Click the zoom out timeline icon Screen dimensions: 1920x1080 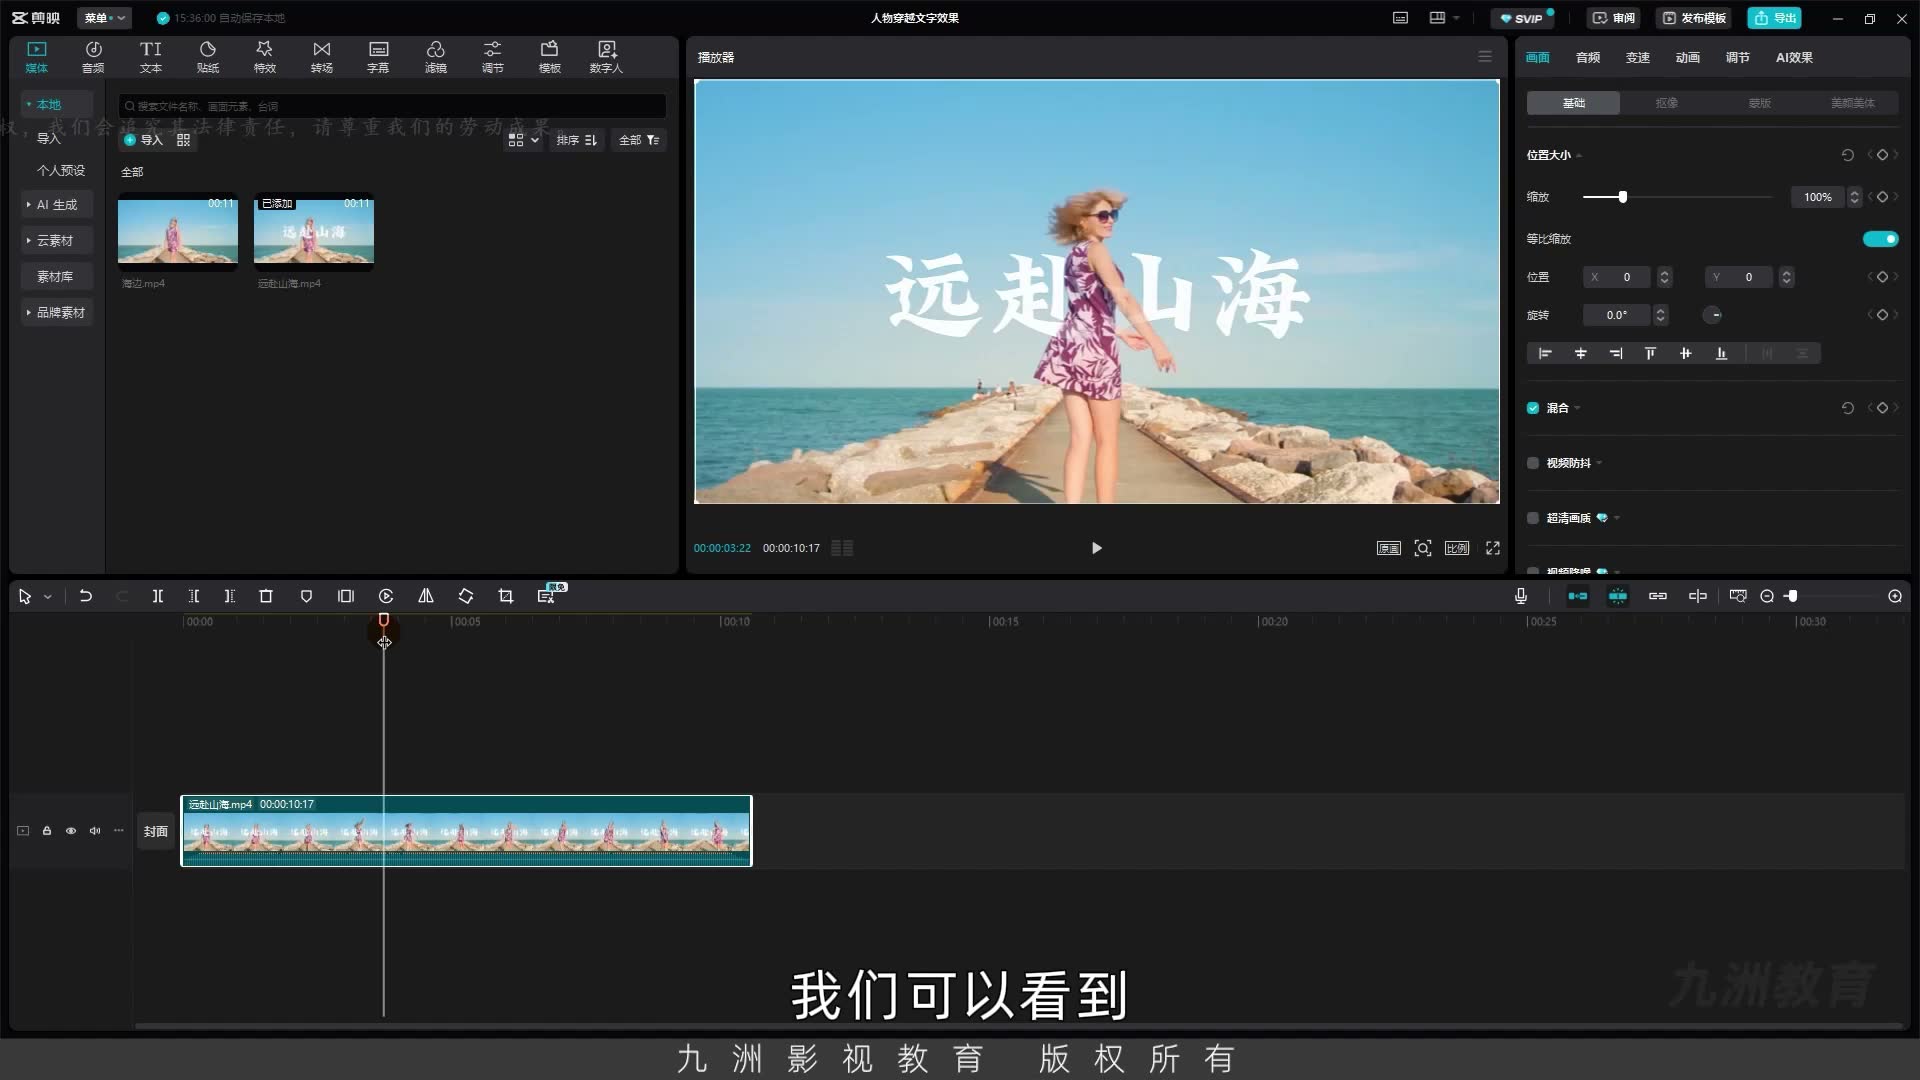(1767, 596)
